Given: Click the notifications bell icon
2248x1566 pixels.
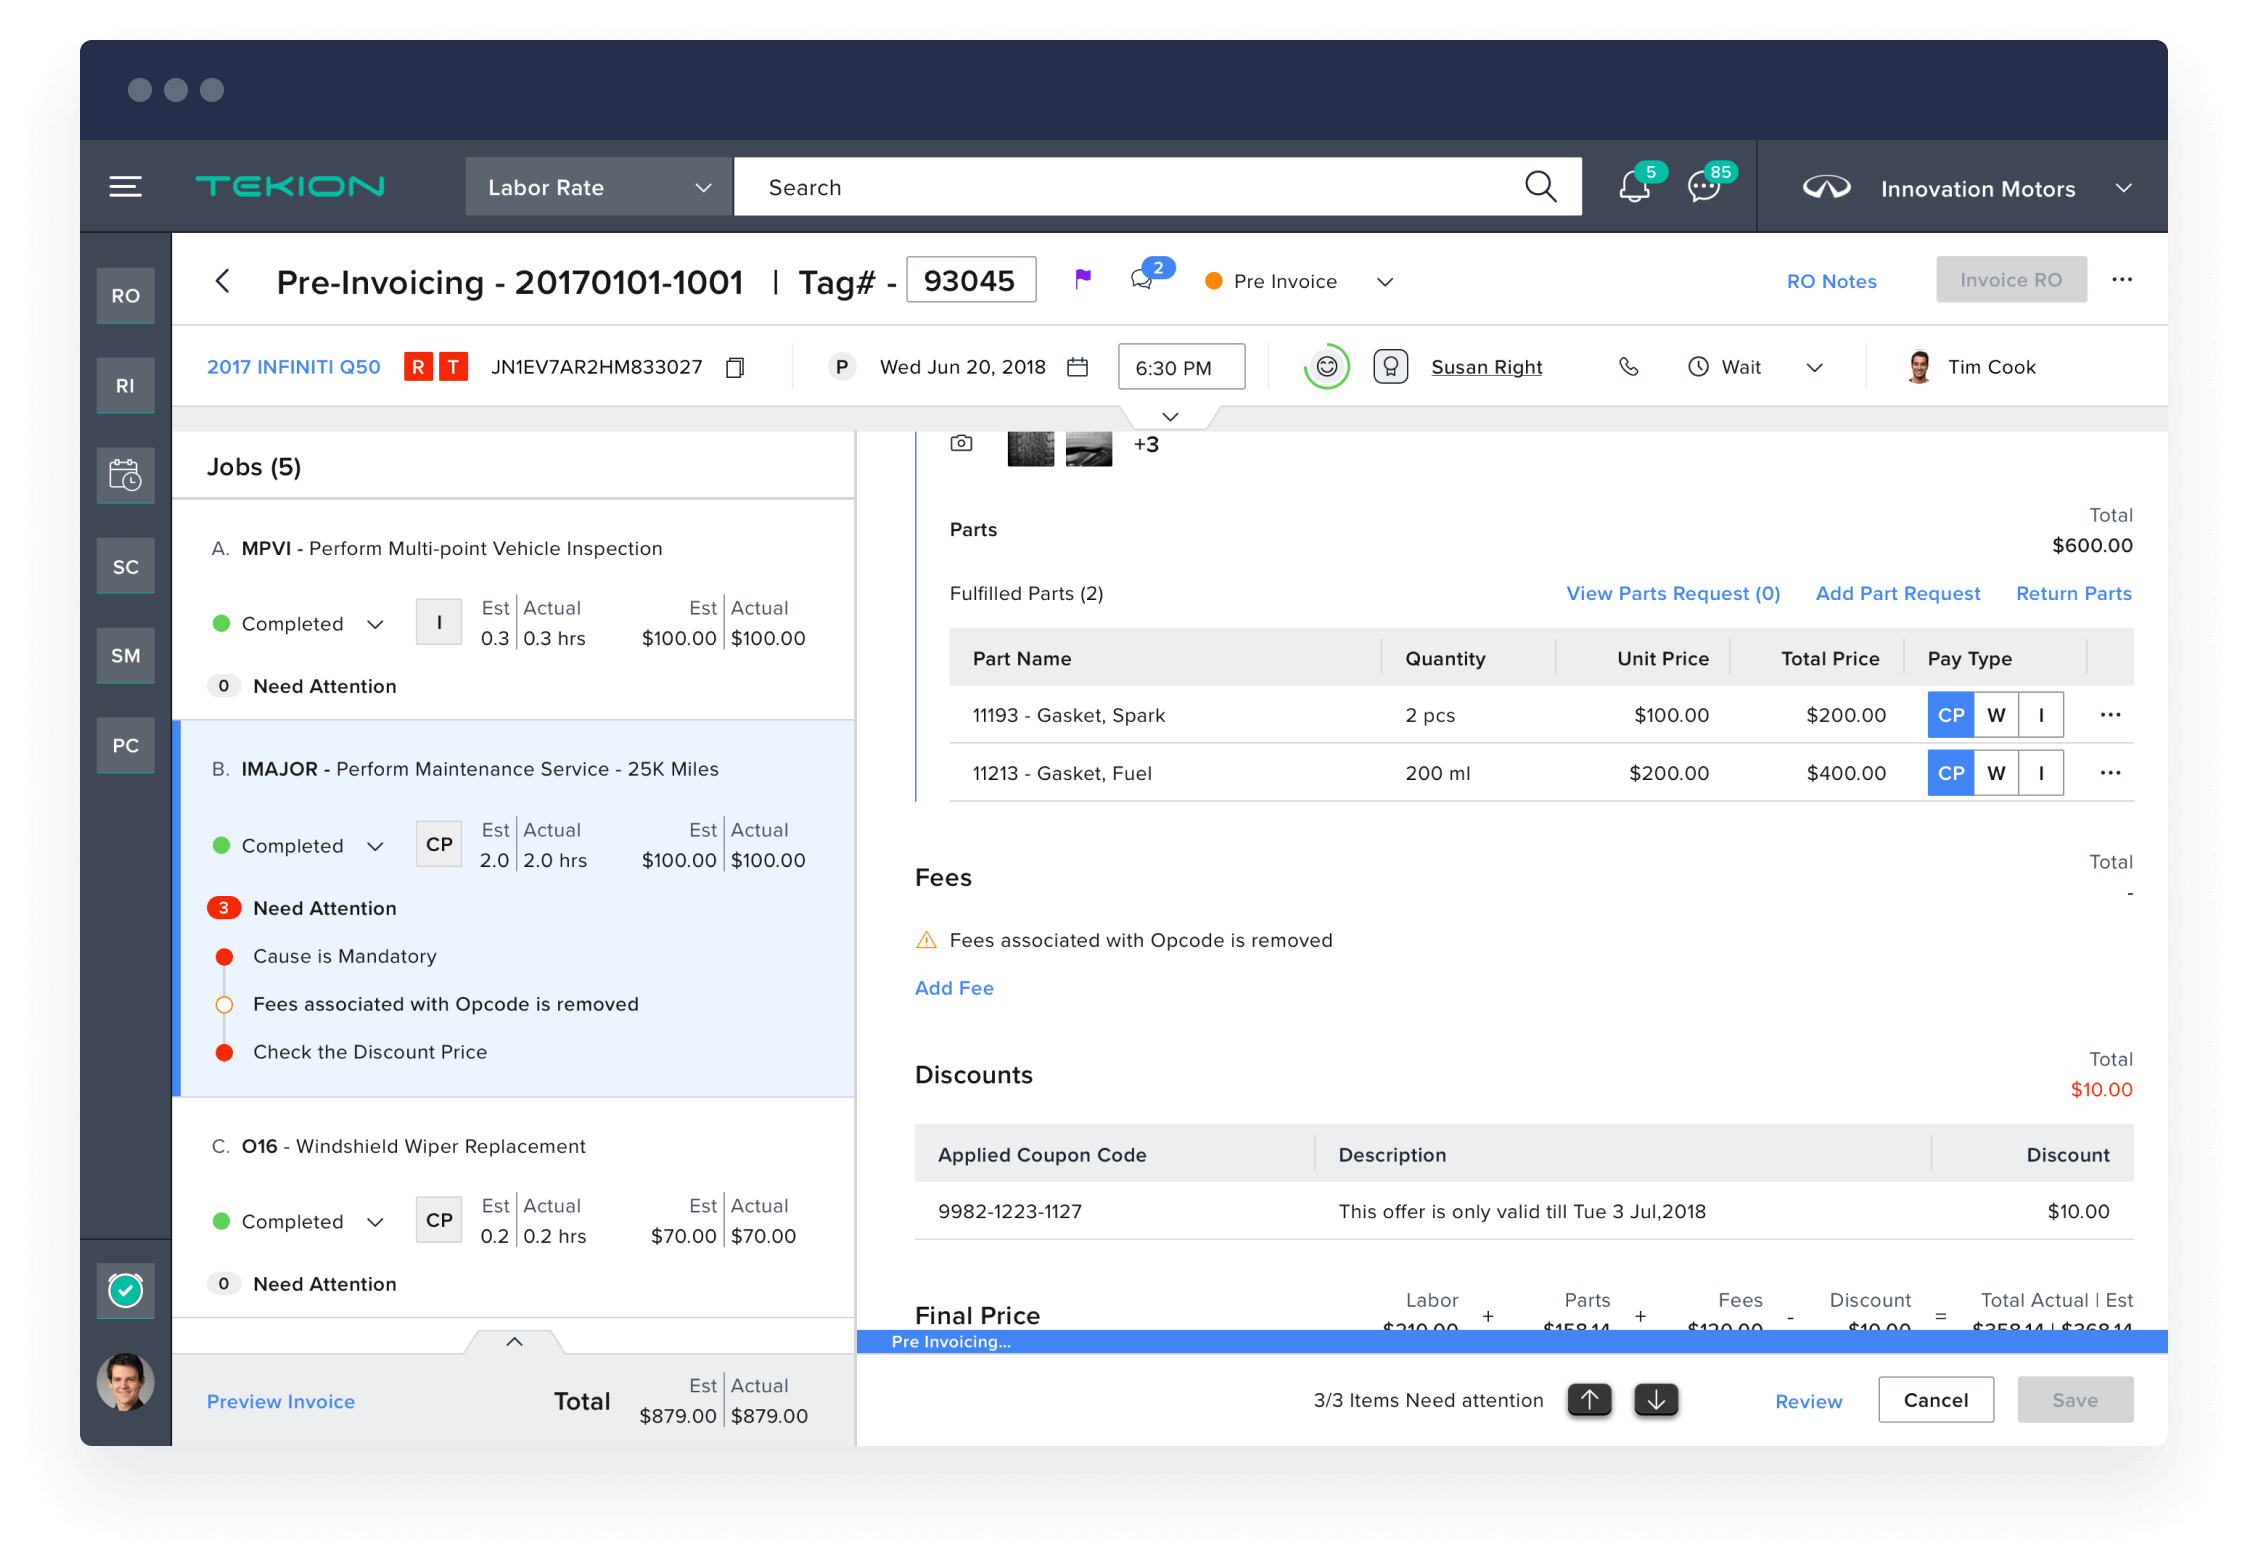Looking at the screenshot, I should click(1633, 186).
